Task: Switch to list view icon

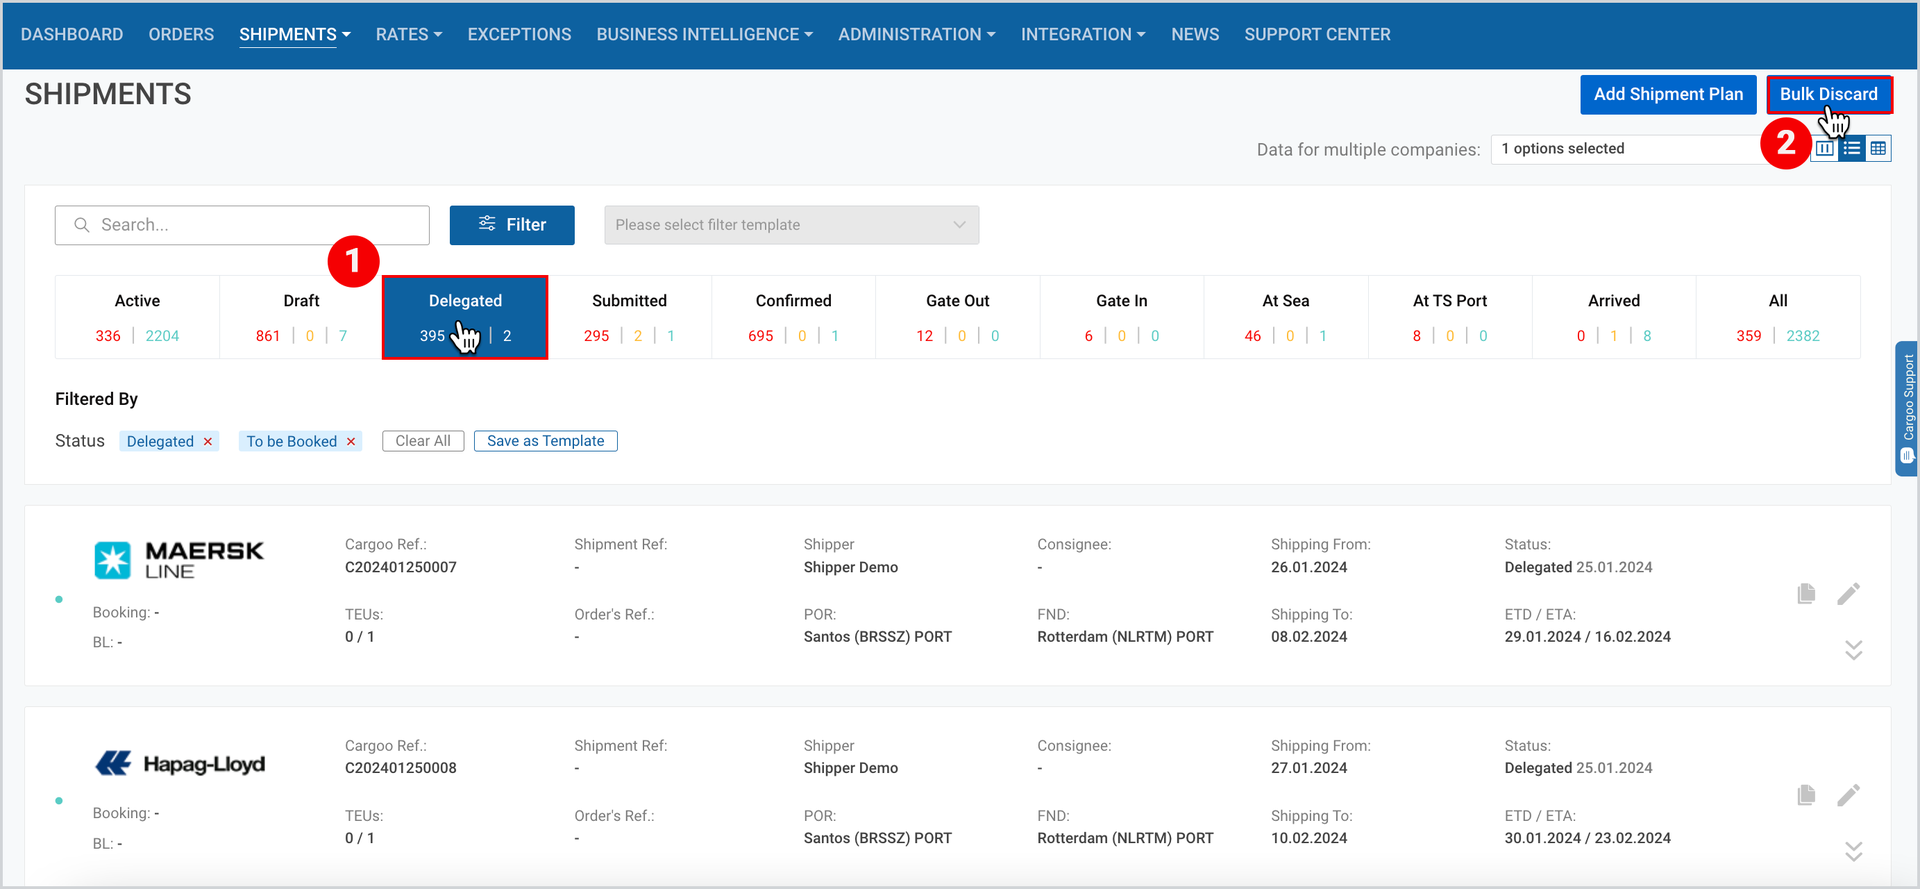Action: point(1852,149)
